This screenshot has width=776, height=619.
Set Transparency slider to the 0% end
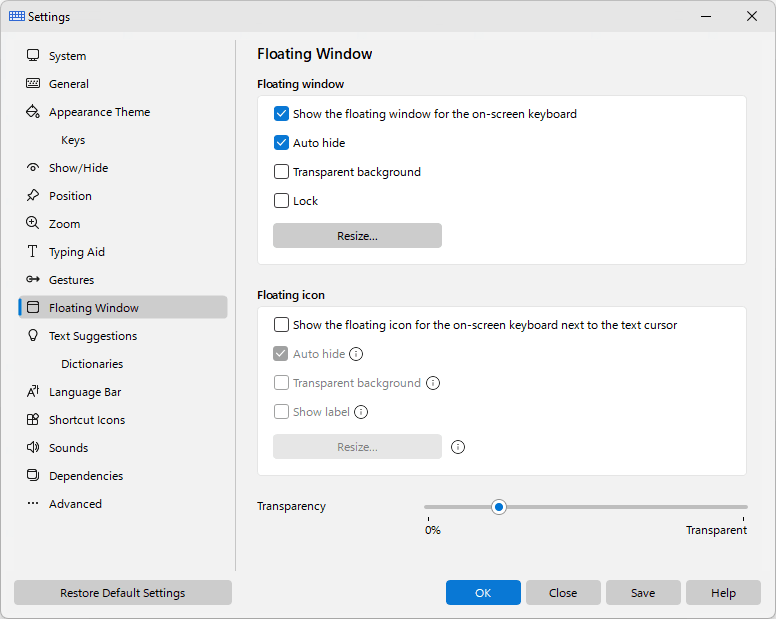point(429,507)
